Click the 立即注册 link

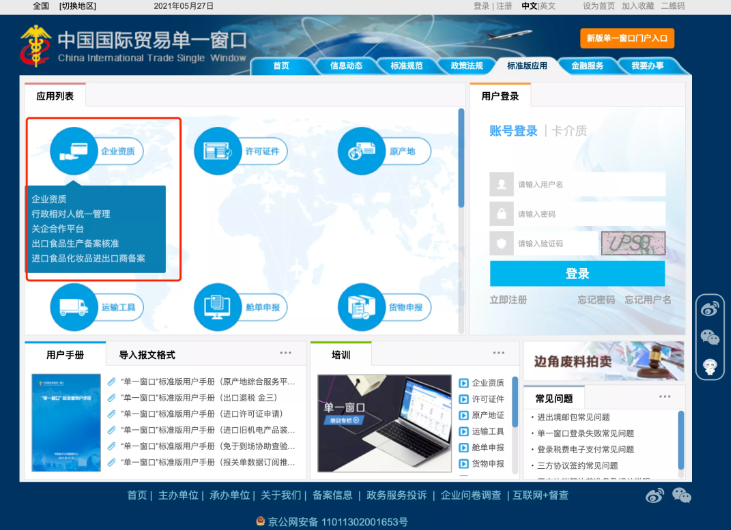tap(508, 300)
